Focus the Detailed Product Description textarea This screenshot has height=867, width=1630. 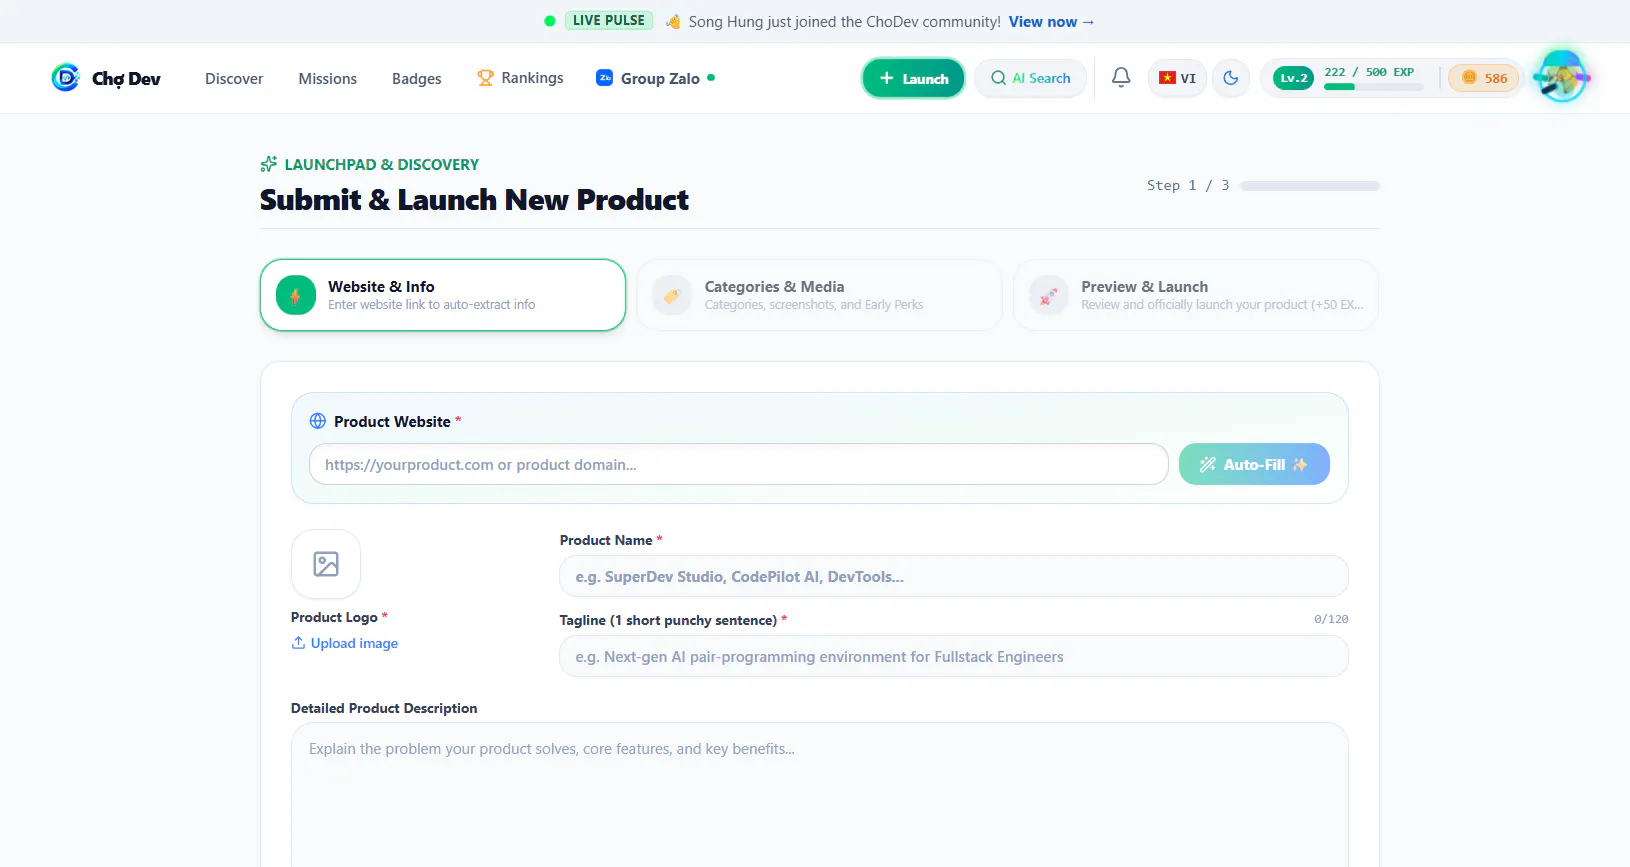820,795
